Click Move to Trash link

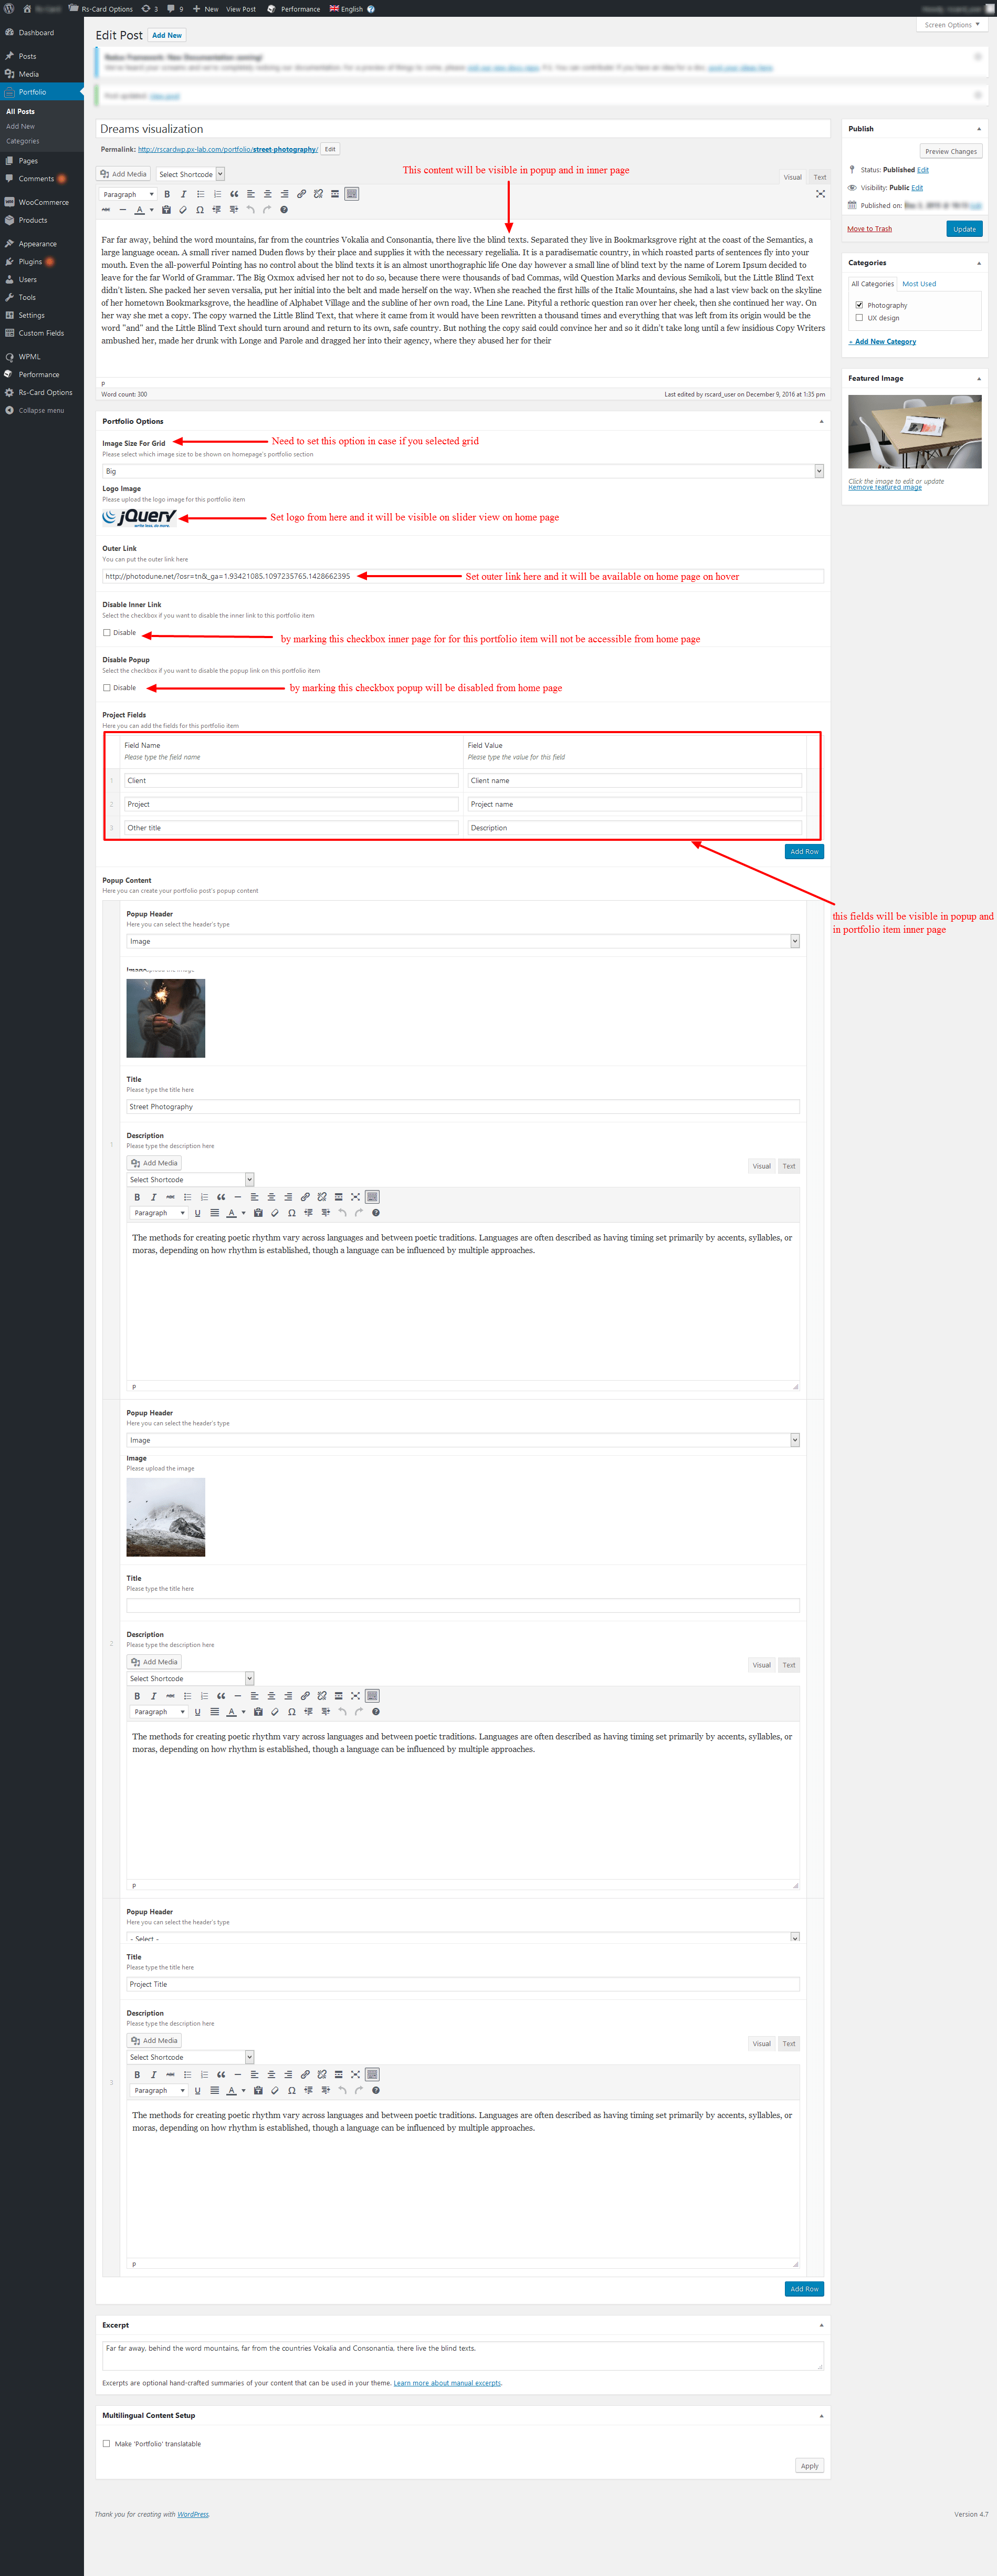[869, 229]
